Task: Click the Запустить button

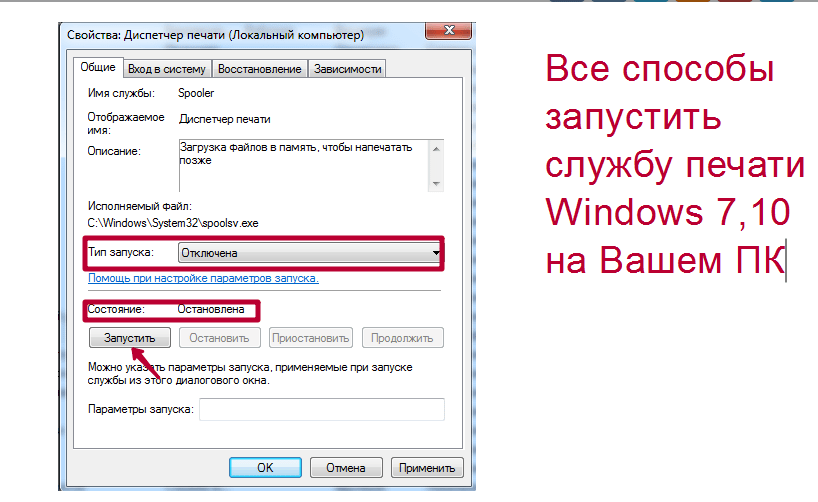Action: click(x=129, y=338)
